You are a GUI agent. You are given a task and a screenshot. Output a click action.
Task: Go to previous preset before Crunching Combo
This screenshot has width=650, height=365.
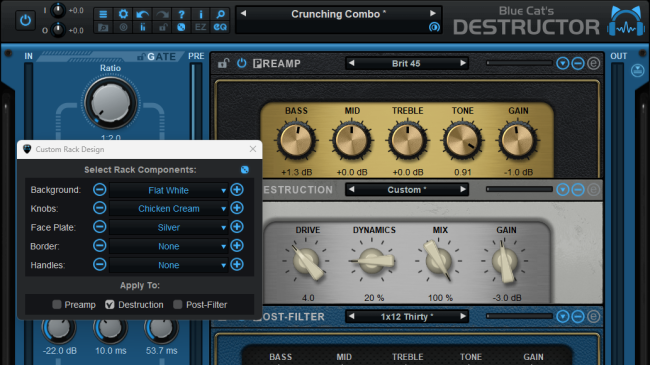(x=243, y=13)
